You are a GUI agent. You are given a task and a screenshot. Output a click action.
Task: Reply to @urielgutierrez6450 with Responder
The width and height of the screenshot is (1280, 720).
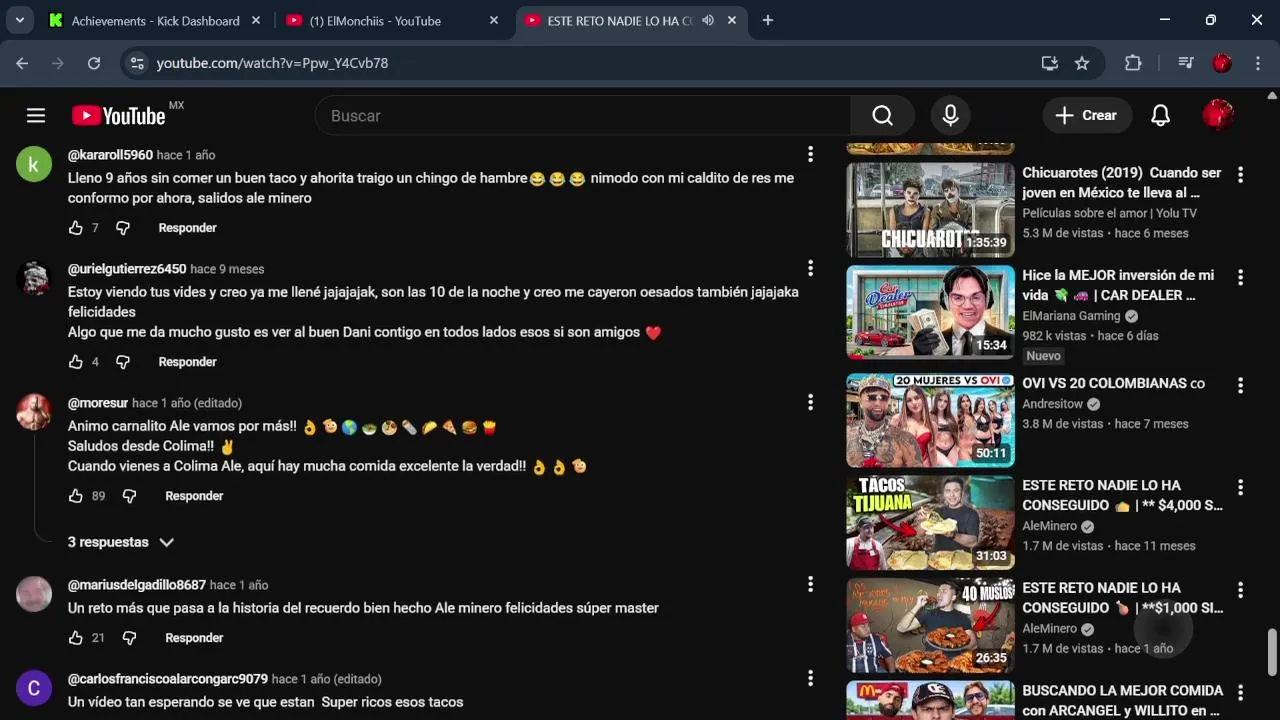point(187,362)
